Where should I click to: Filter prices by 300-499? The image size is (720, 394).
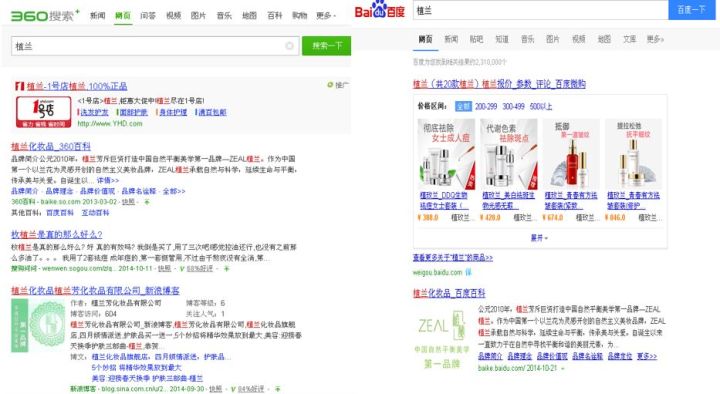coord(513,106)
